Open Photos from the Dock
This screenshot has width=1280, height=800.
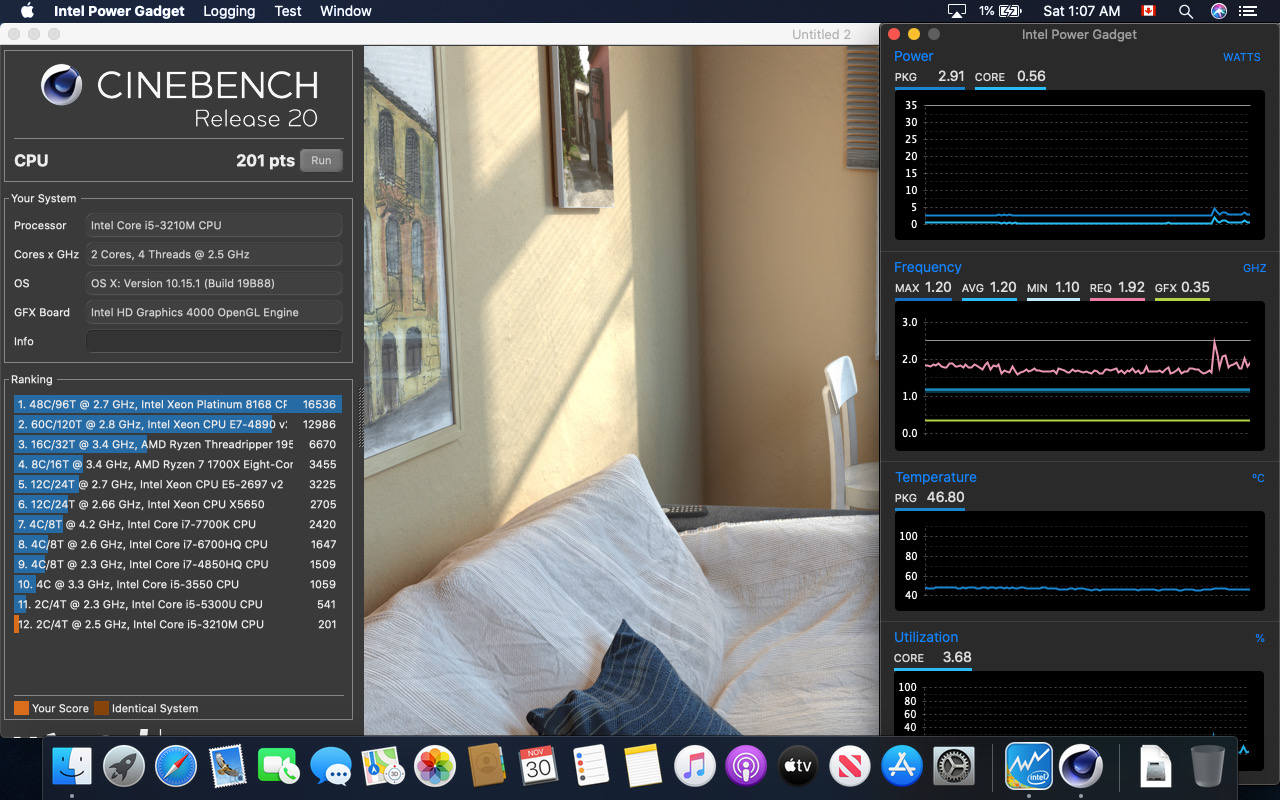pyautogui.click(x=435, y=767)
